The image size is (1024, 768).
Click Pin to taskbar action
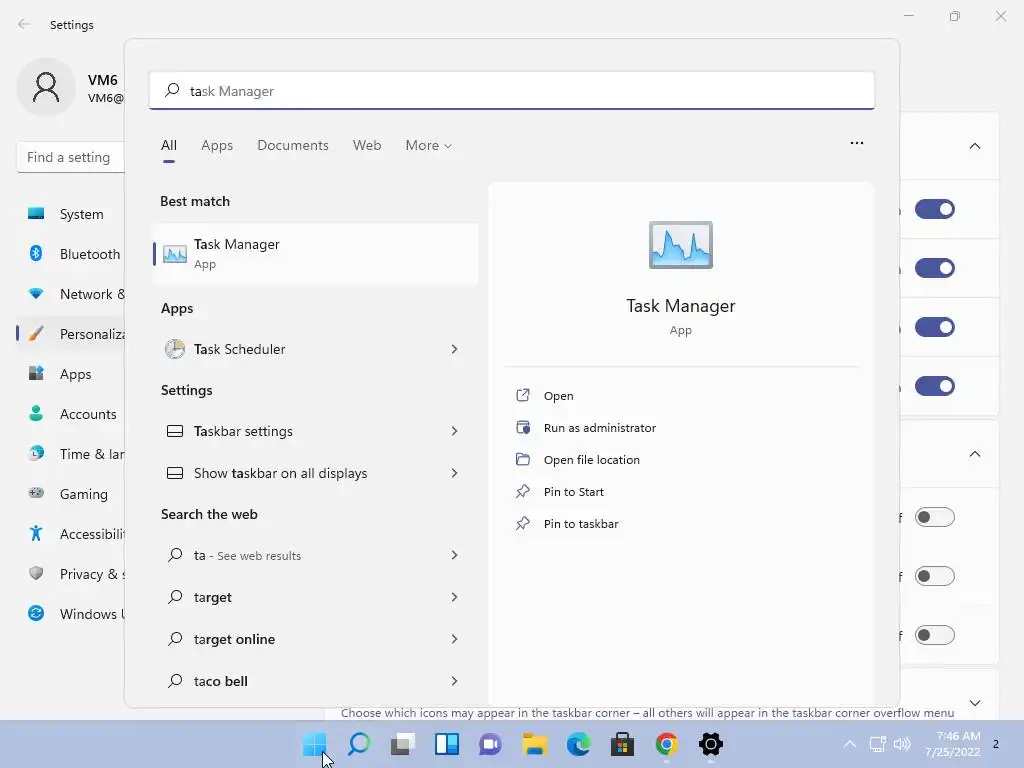pyautogui.click(x=581, y=524)
